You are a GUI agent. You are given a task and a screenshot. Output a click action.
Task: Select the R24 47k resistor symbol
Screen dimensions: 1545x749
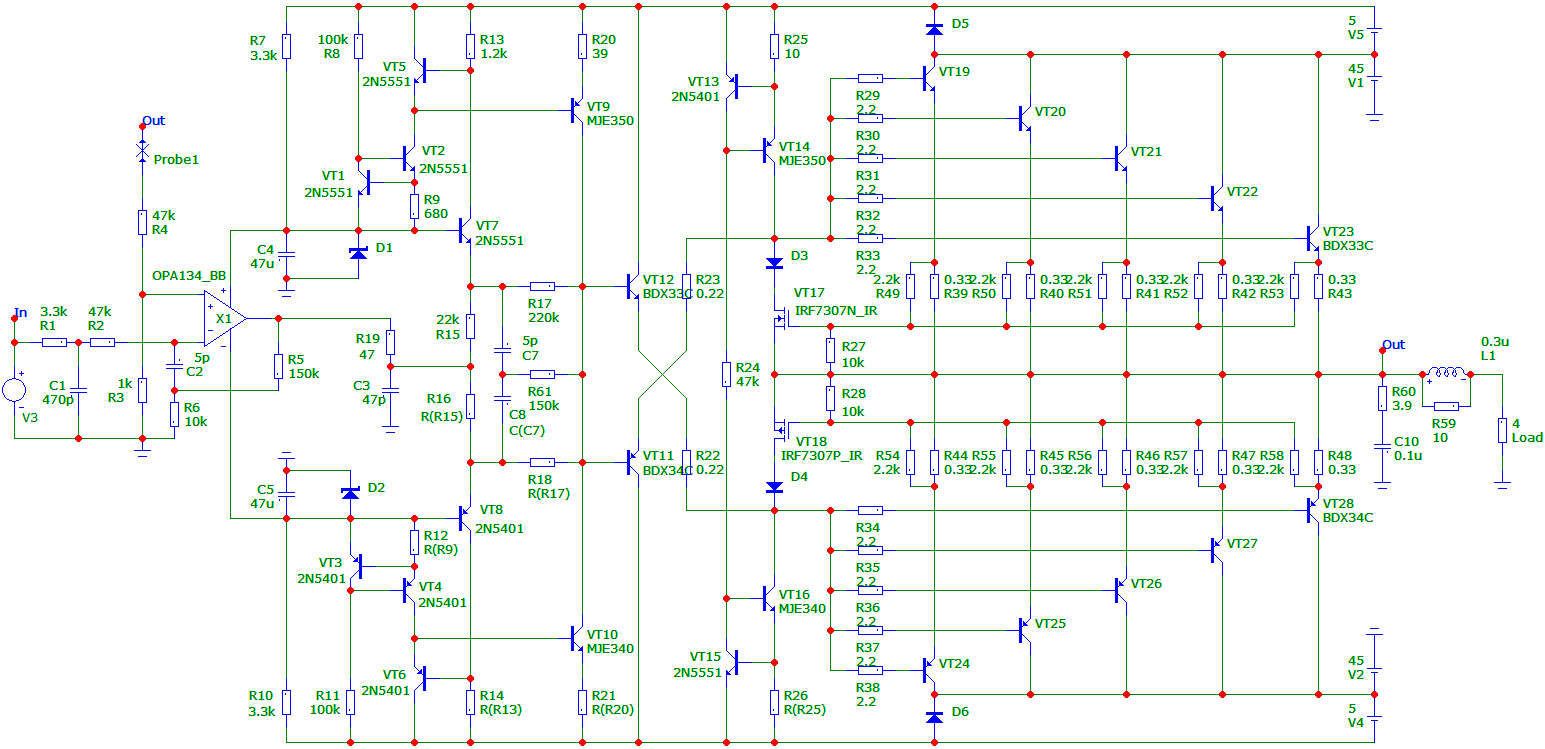(726, 374)
